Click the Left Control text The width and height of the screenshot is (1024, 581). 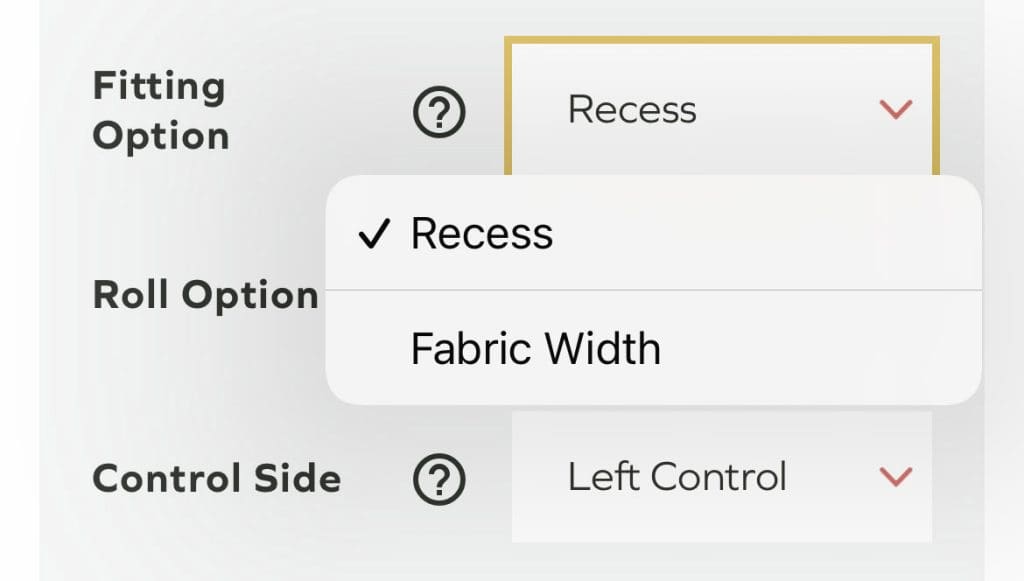(677, 477)
